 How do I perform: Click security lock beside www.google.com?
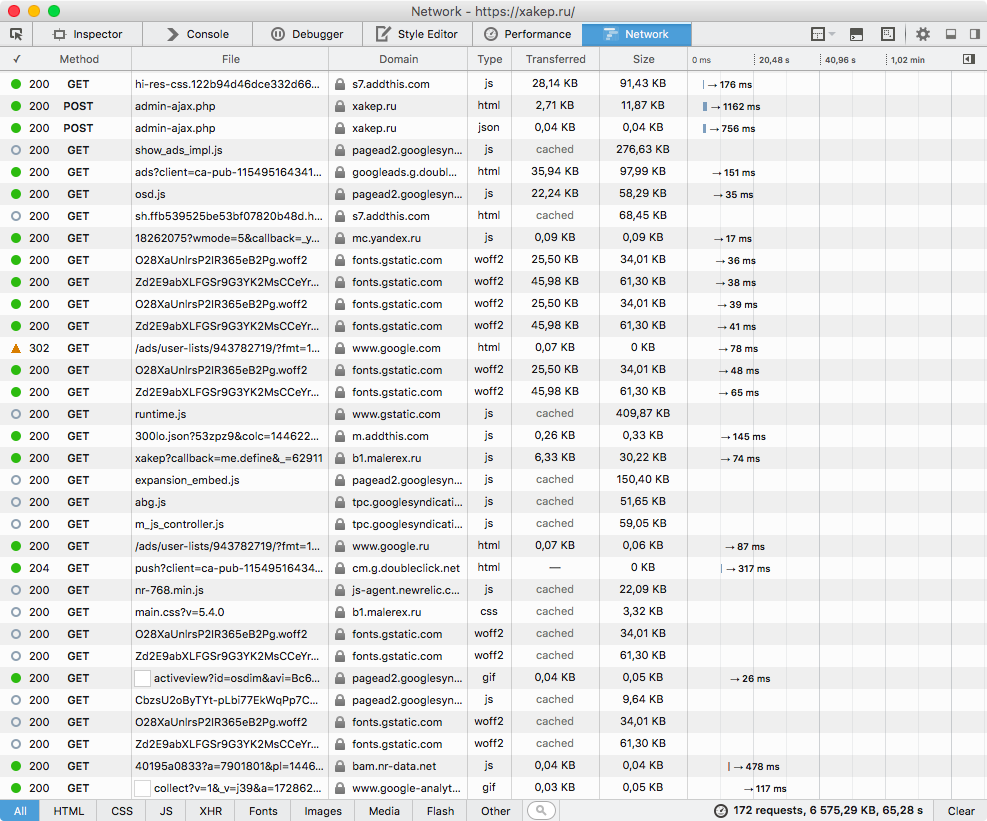tap(340, 348)
